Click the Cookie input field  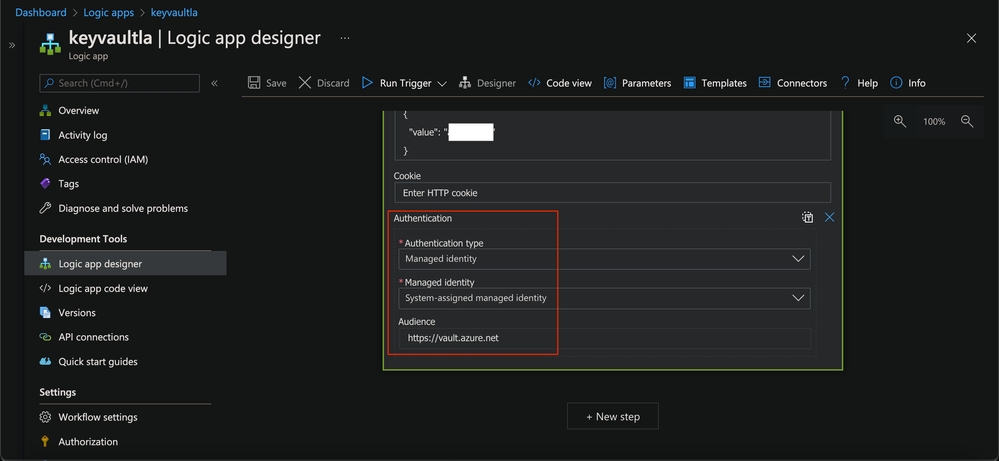pos(612,193)
